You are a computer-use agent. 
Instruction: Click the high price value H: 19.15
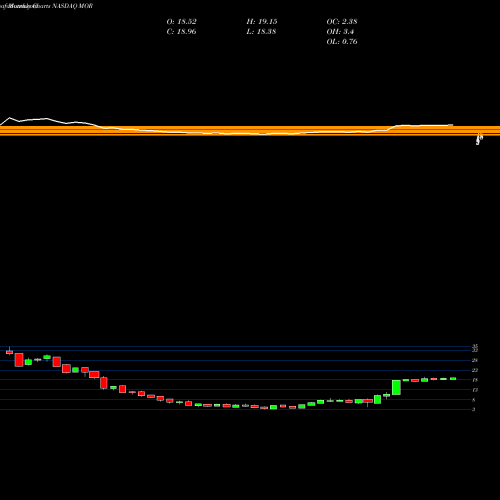(x=262, y=22)
